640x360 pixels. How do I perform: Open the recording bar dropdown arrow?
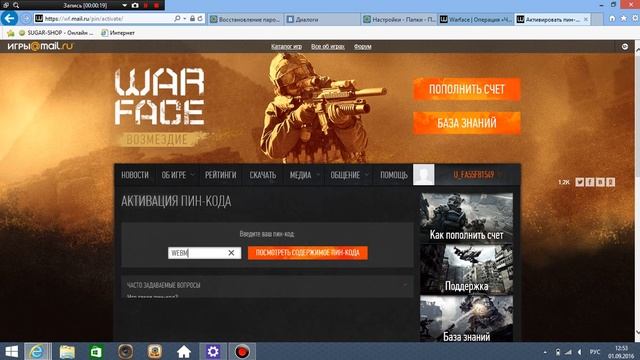click(x=124, y=5)
